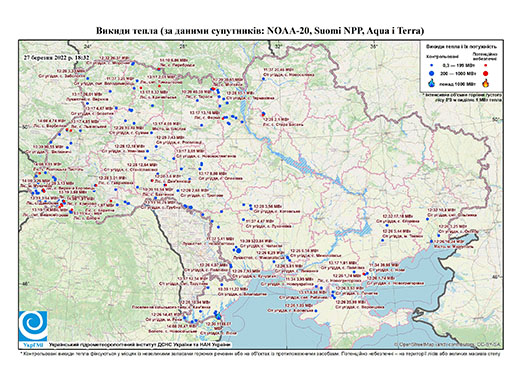Image resolution: width=520 pixels, height=368 pixels.
Task: Click the large blue circle legend symbol
Action: [432, 73]
